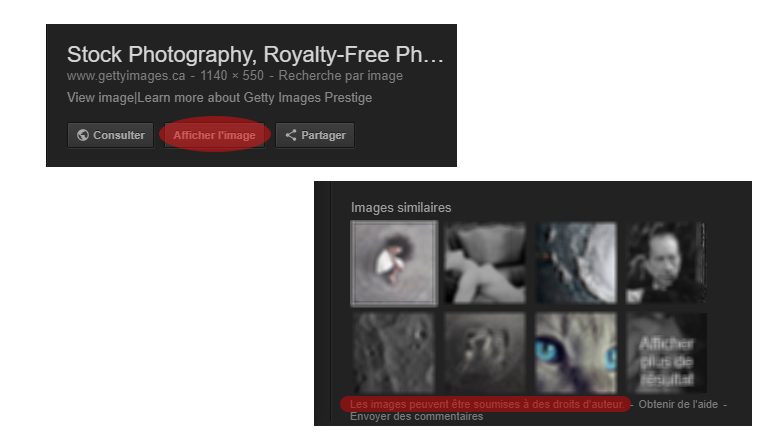Click the share icon beside Partager
Viewport: 770px width, 435px height.
(x=291, y=135)
